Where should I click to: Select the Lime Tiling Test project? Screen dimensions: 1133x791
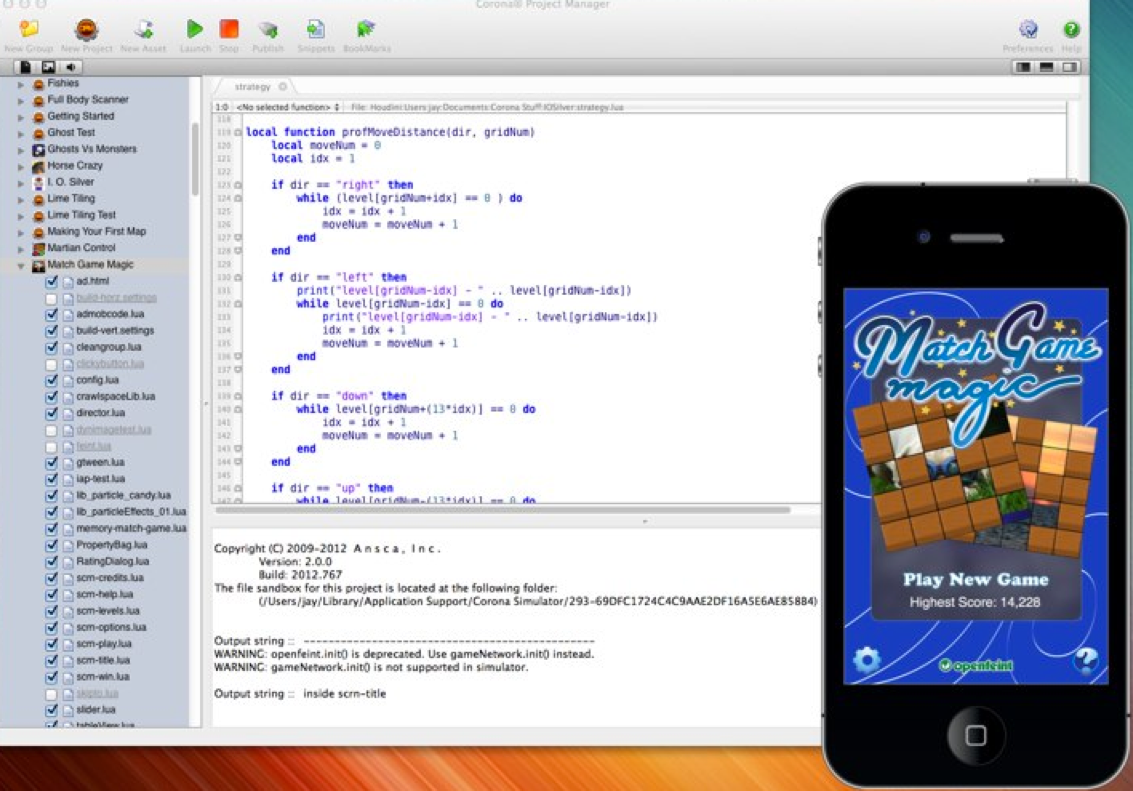tap(81, 215)
